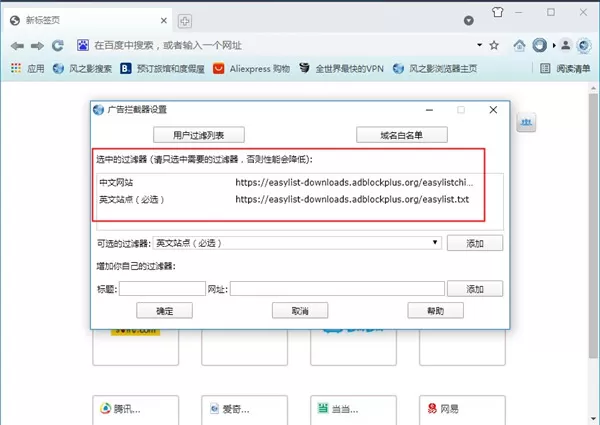Image resolution: width=600 pixels, height=425 pixels.
Task: Open the 爱奇艺 speed dial tile
Action: 245,410
